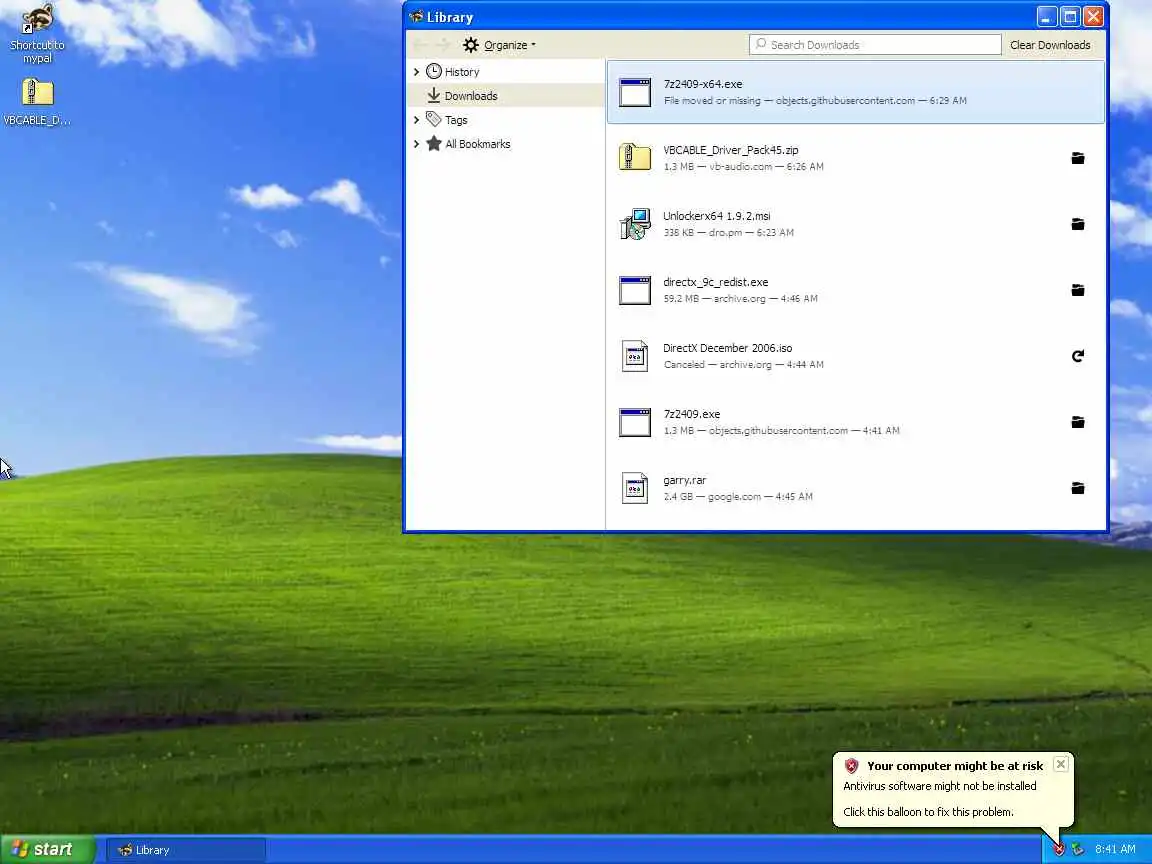The width and height of the screenshot is (1152, 864).
Task: Show garry.rar in its folder
Action: tap(1077, 489)
